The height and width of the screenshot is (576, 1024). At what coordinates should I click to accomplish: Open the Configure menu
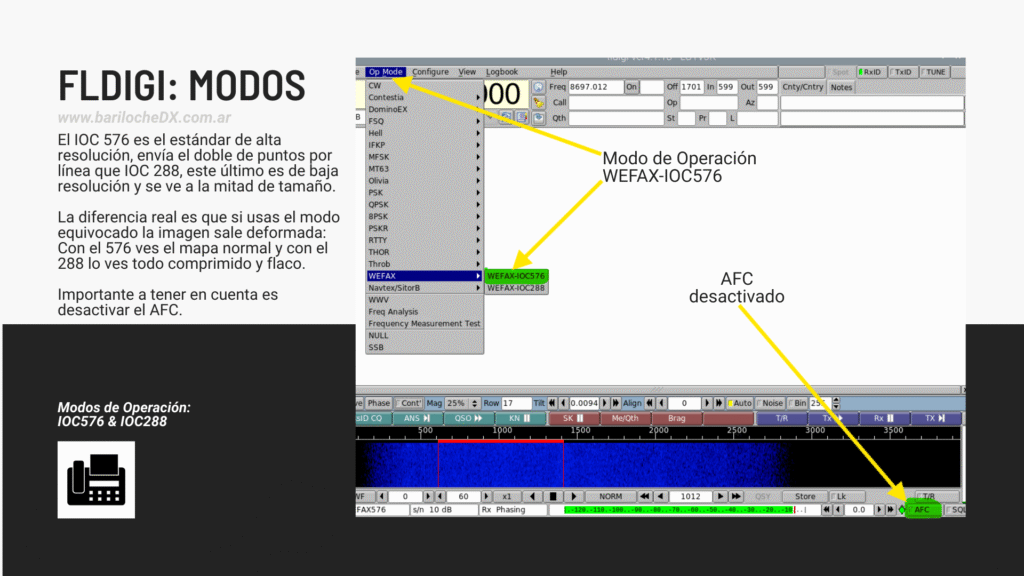[x=430, y=72]
